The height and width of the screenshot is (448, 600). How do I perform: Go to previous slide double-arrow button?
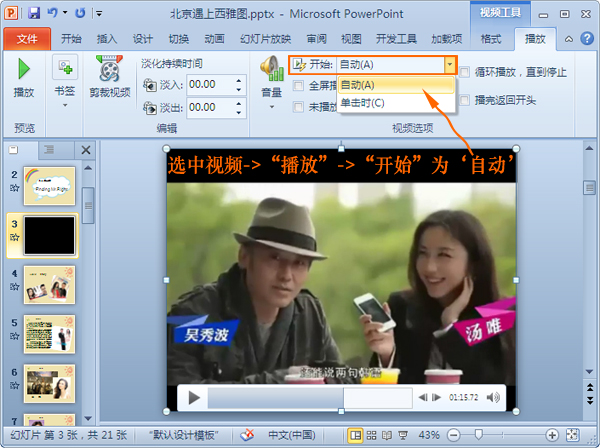point(590,388)
